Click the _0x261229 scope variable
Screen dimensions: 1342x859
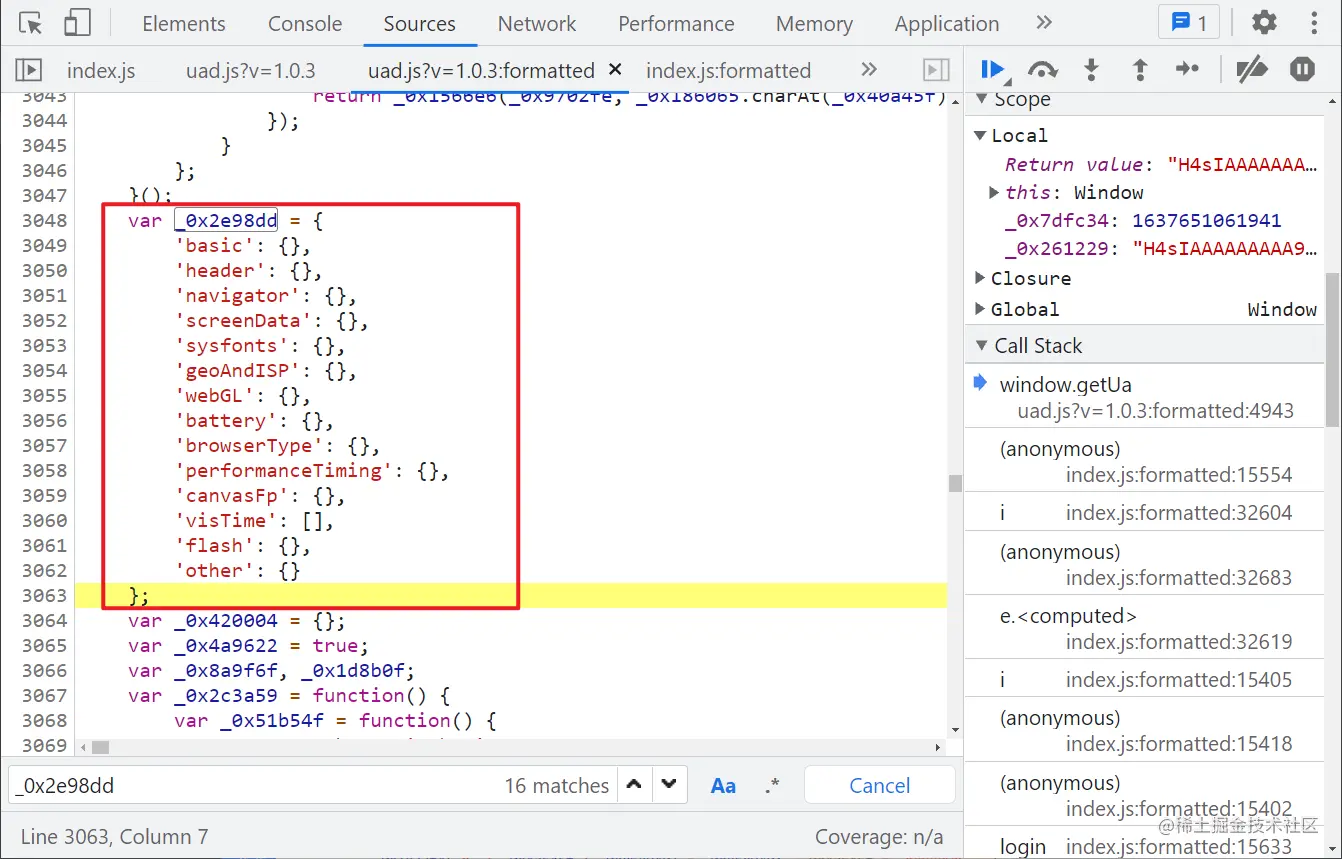tap(1161, 249)
